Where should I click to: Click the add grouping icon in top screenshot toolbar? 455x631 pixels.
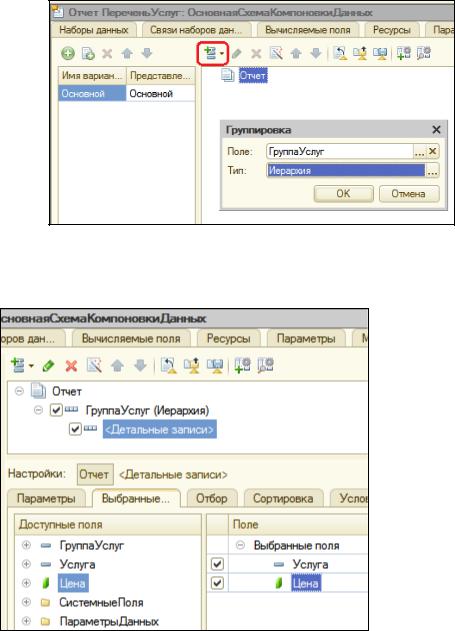pyautogui.click(x=210, y=53)
